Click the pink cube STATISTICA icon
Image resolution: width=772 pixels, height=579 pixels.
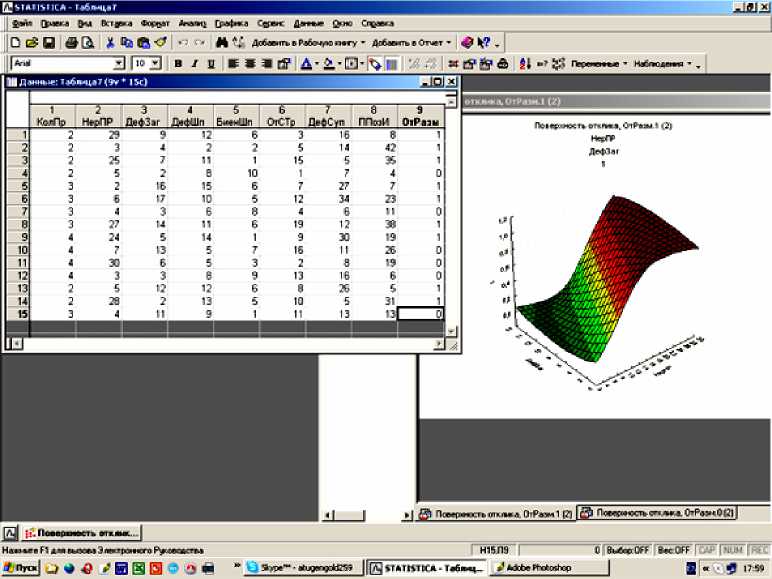tap(467, 43)
